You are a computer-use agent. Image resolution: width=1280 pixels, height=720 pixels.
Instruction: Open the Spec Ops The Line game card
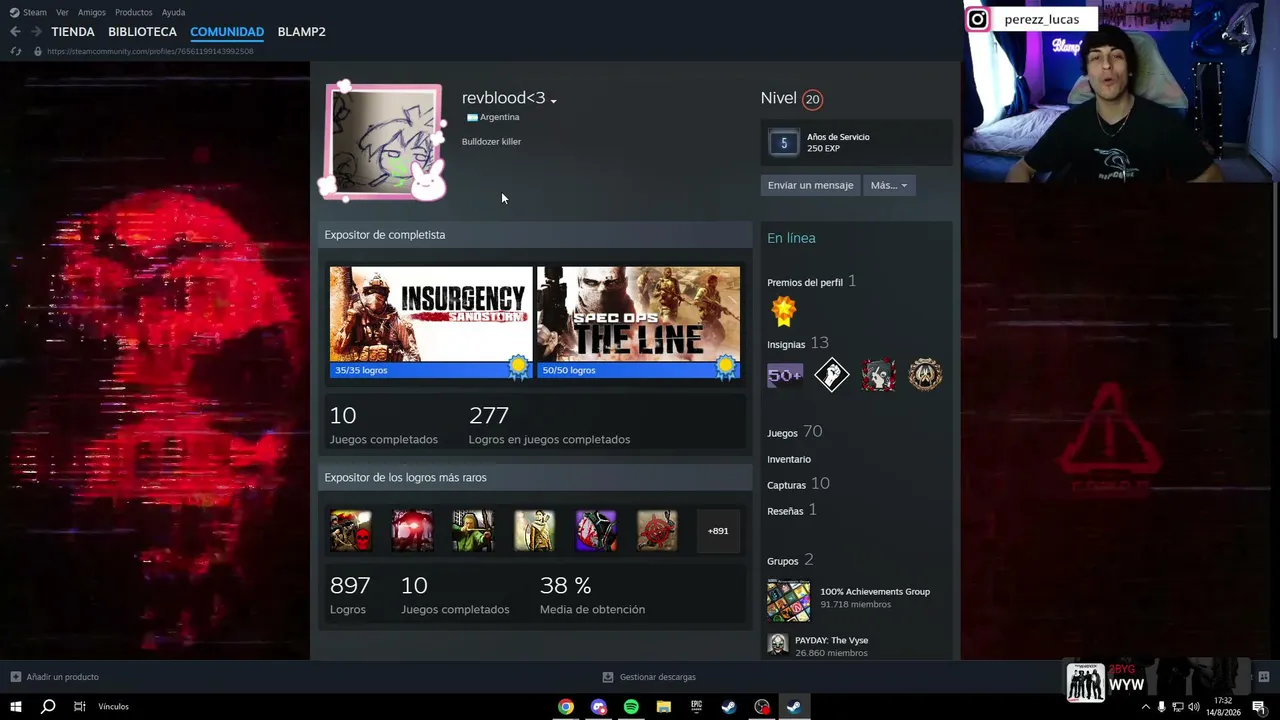point(638,323)
